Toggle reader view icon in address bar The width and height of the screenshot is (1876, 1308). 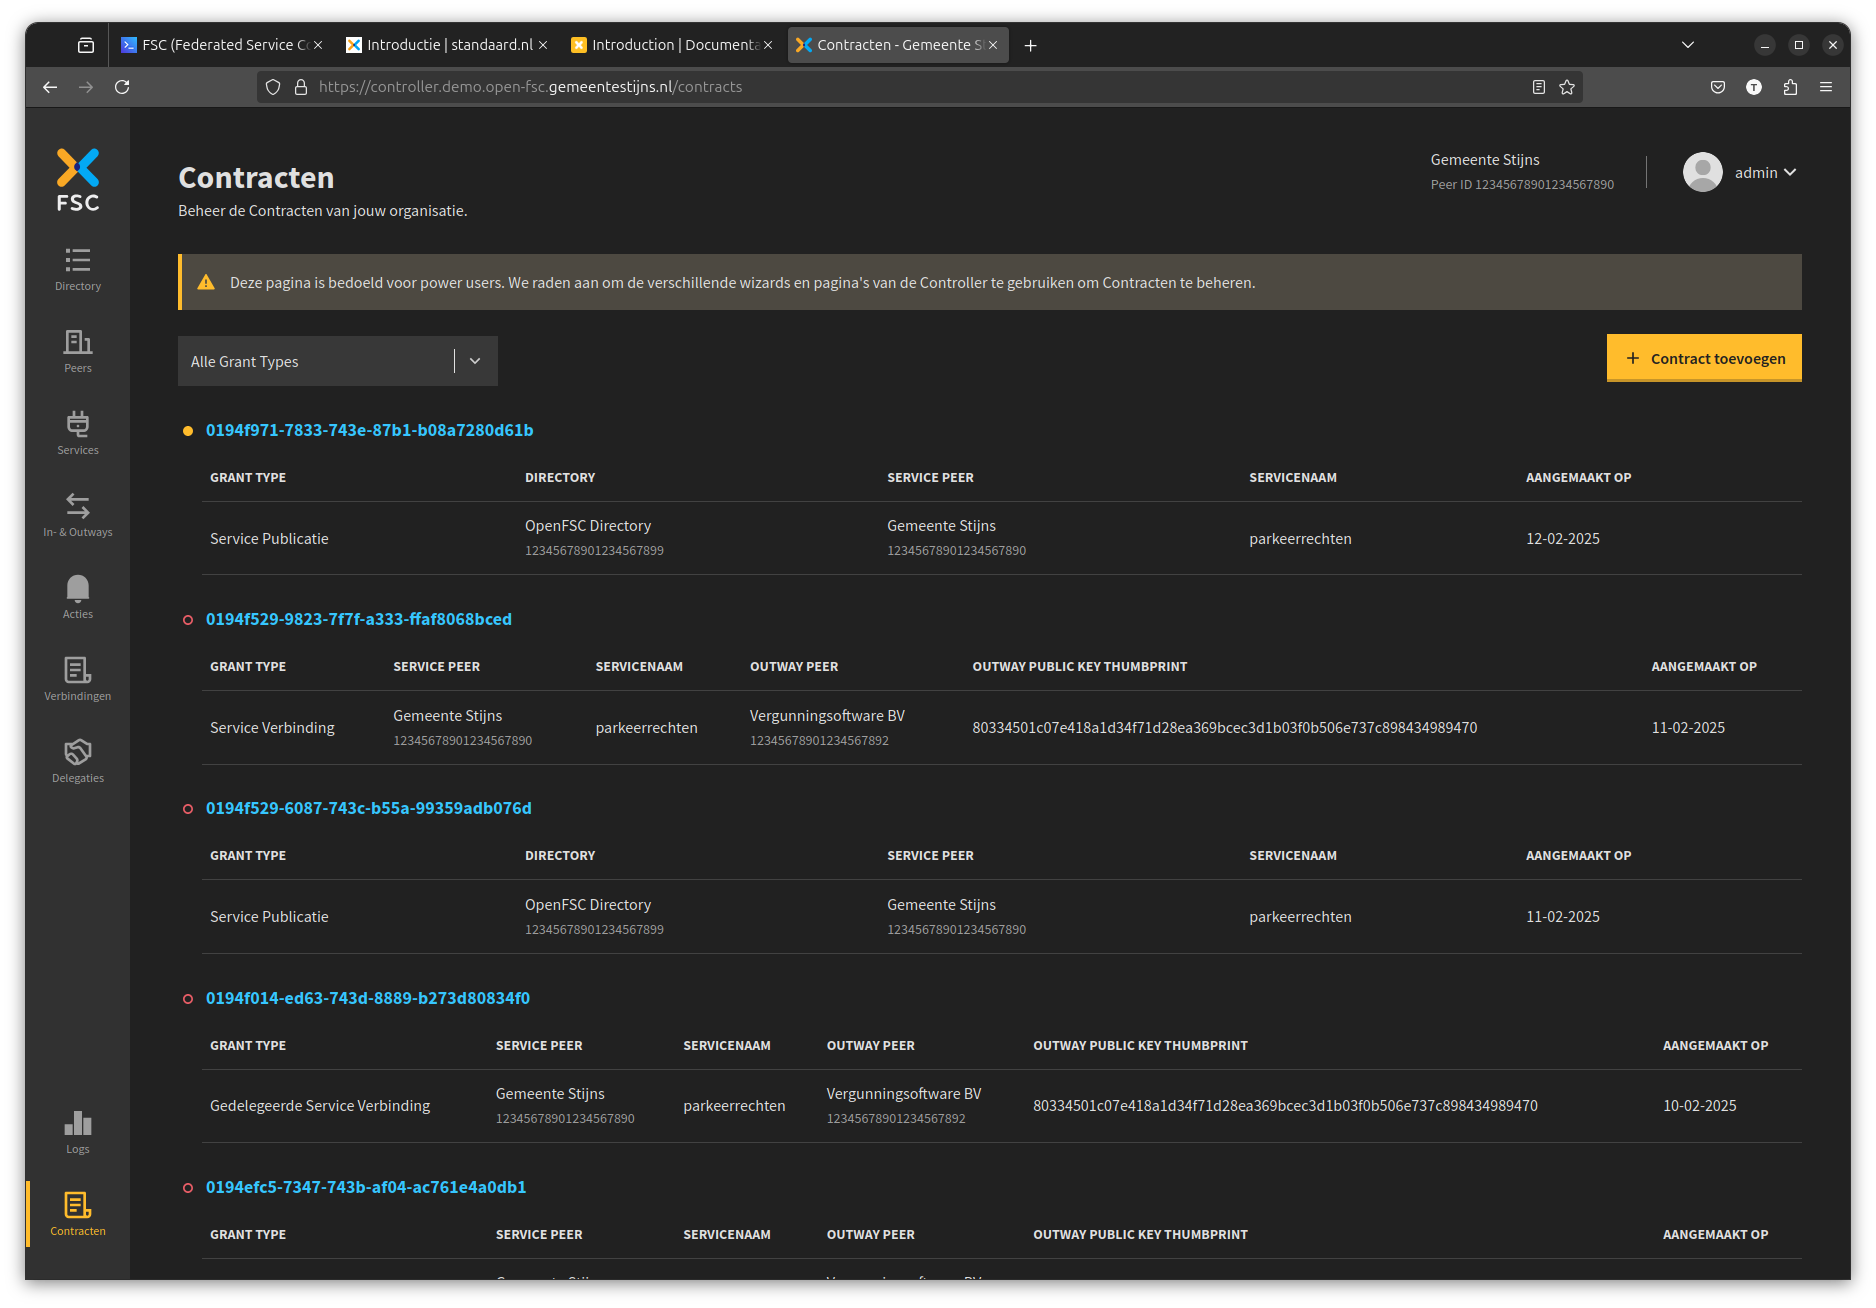point(1539,87)
